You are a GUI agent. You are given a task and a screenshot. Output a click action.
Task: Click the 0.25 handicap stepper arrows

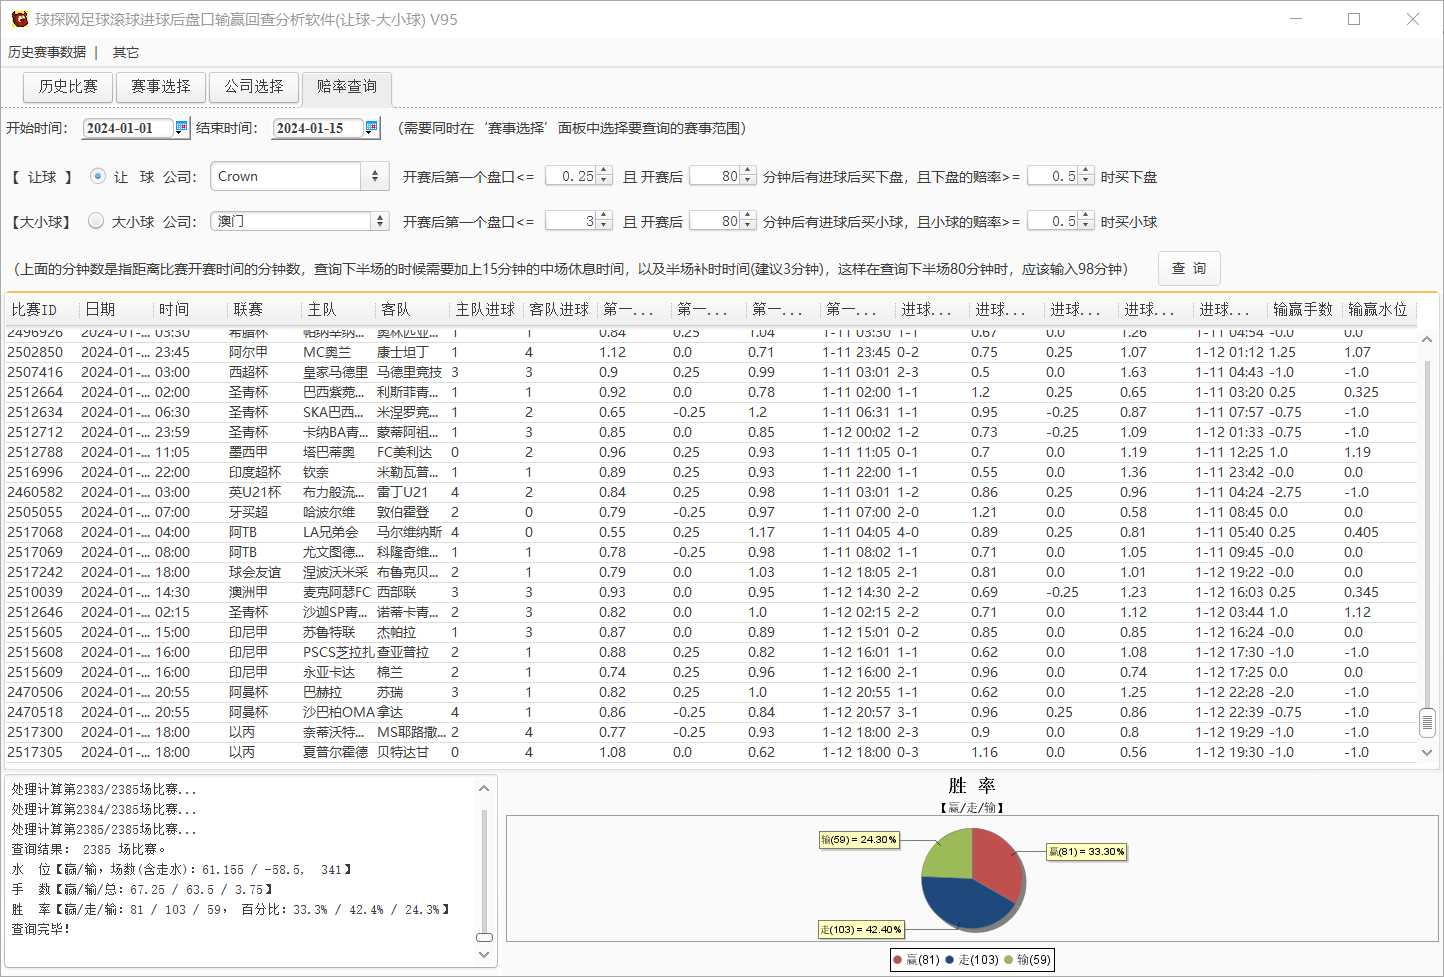pyautogui.click(x=603, y=176)
